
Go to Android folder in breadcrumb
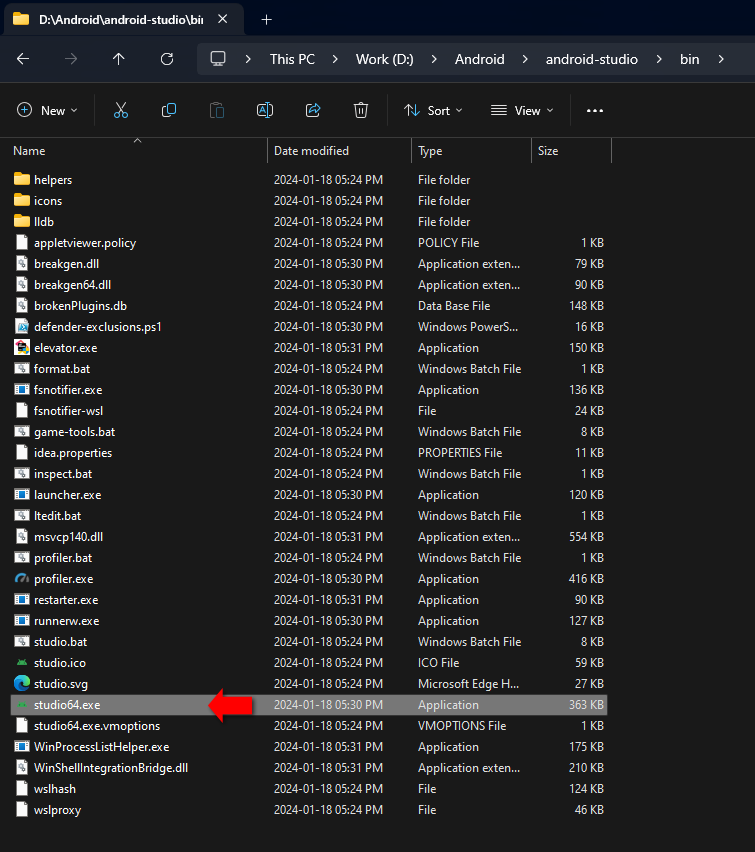[x=479, y=59]
